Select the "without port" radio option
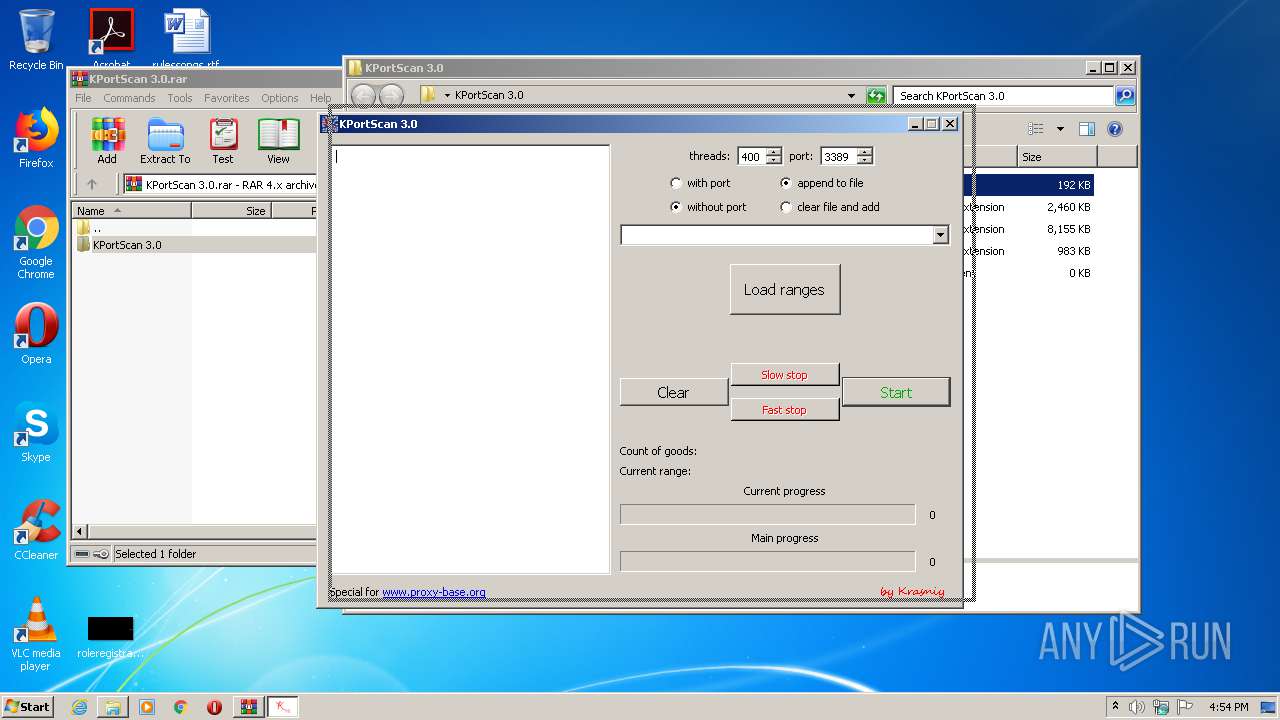The width and height of the screenshot is (1280, 720). (x=677, y=207)
